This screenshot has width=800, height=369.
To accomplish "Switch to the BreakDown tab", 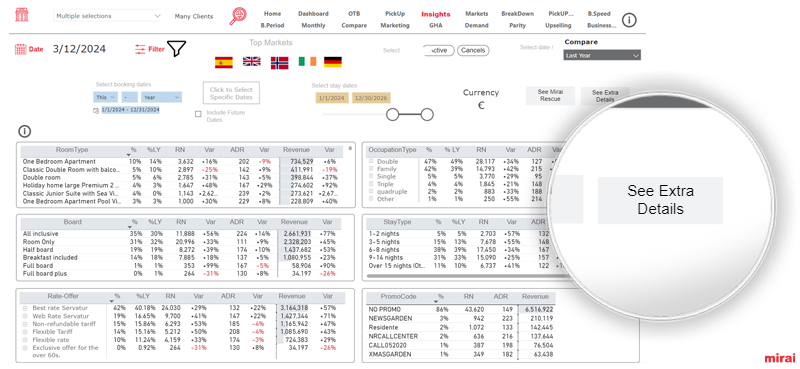I will click(517, 14).
